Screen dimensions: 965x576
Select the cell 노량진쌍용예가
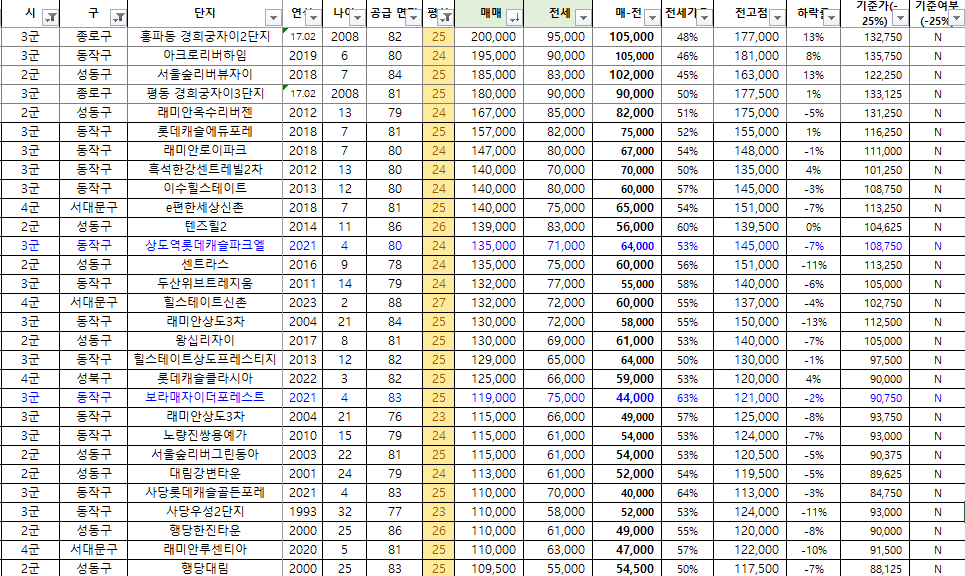tap(205, 436)
